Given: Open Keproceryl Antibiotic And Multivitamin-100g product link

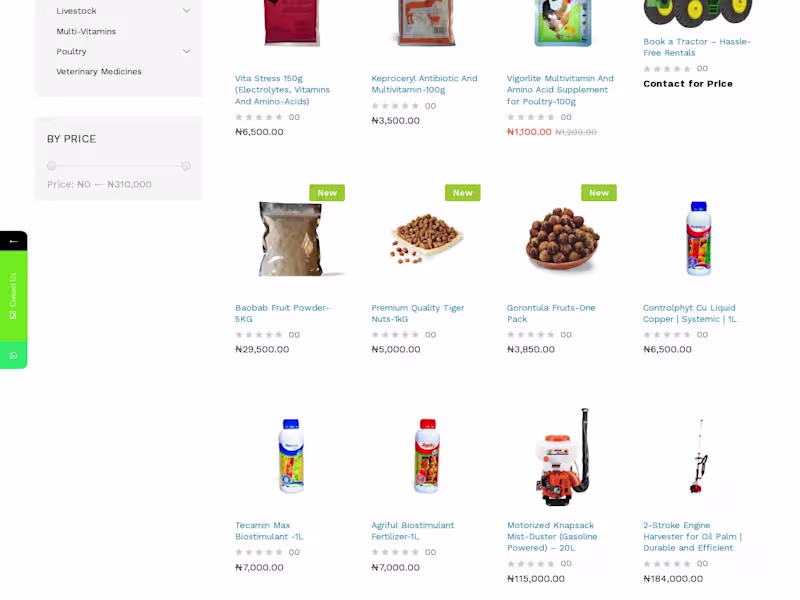Looking at the screenshot, I should (424, 84).
